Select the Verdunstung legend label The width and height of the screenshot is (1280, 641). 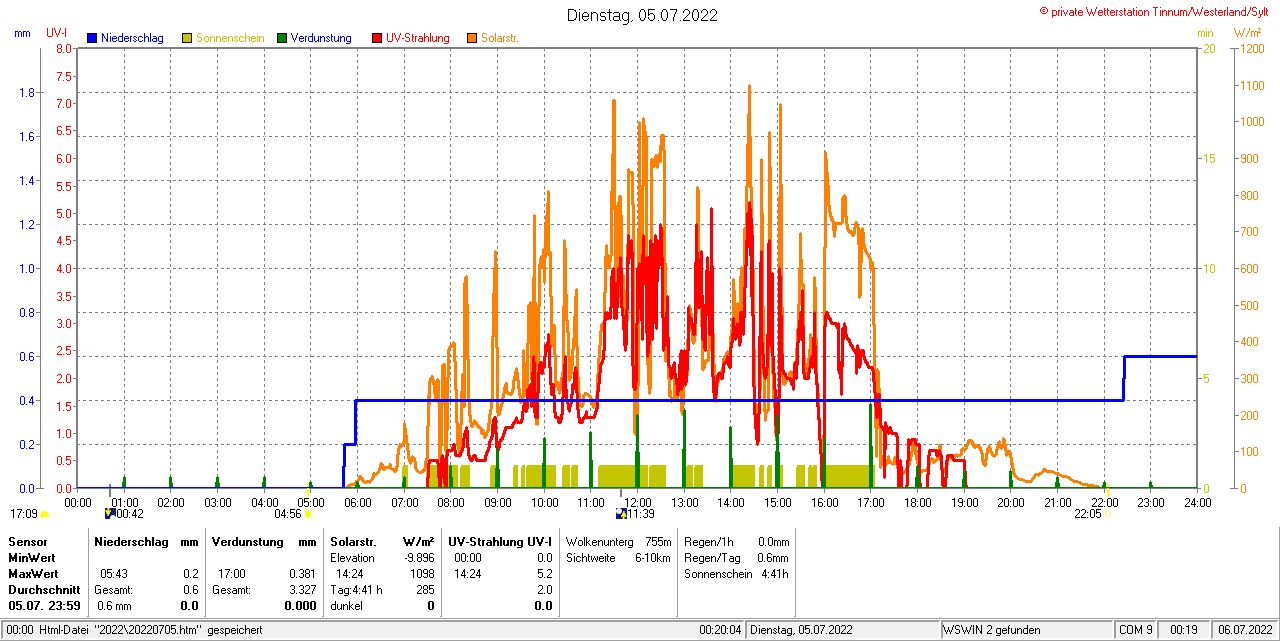point(321,38)
